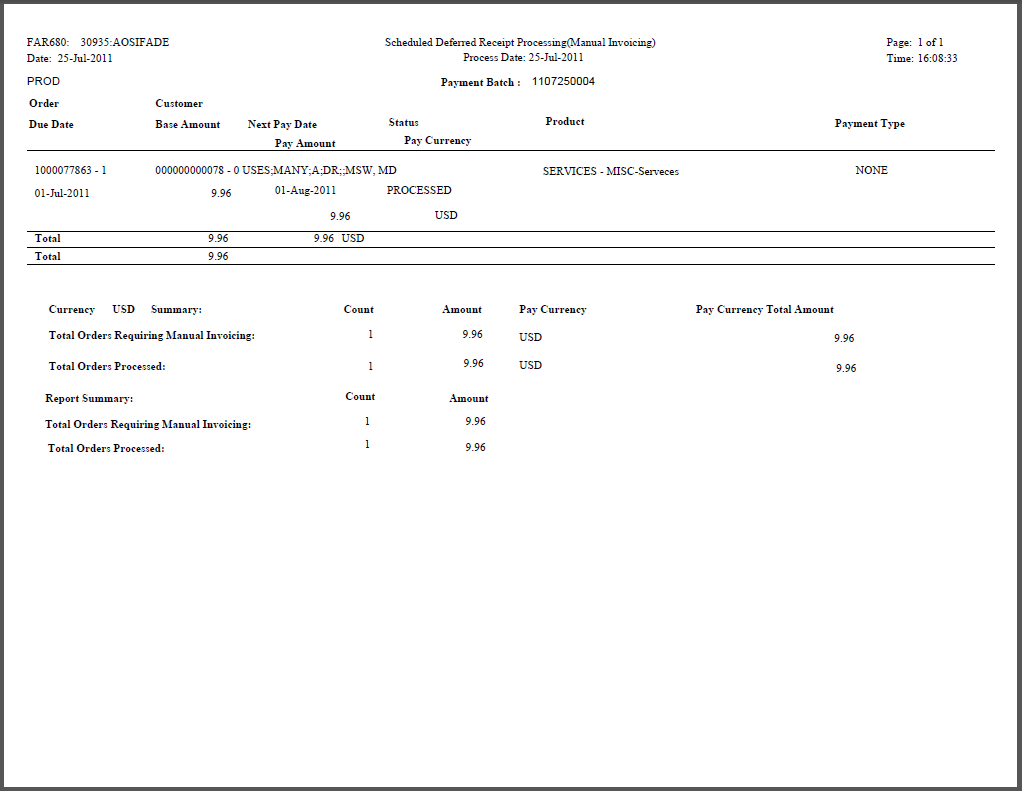Click the "Order" column header
Viewport: 1022px width, 791px height.
point(44,104)
